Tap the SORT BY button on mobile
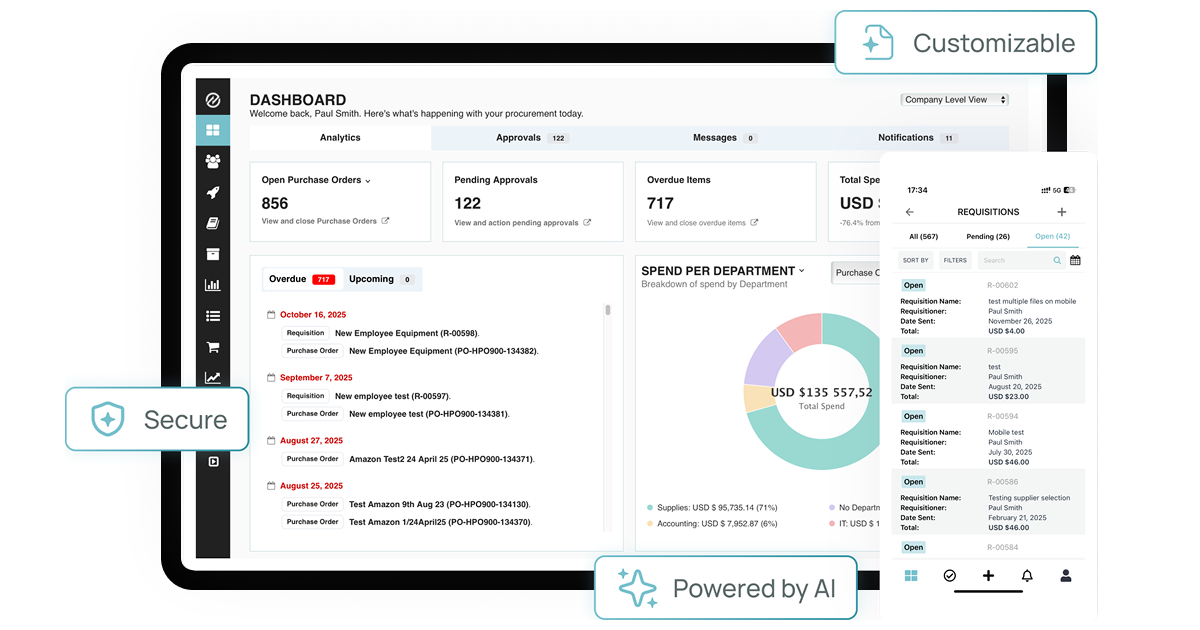The image size is (1200, 630). pos(916,260)
